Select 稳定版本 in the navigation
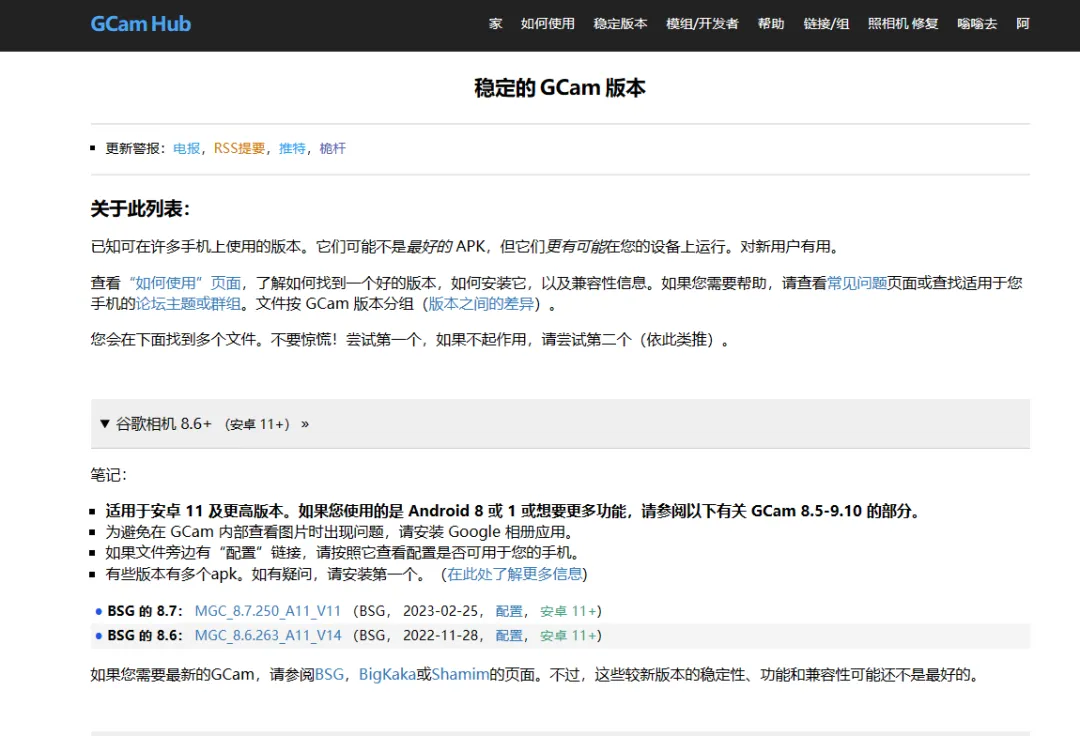The width and height of the screenshot is (1080, 736). click(x=620, y=24)
